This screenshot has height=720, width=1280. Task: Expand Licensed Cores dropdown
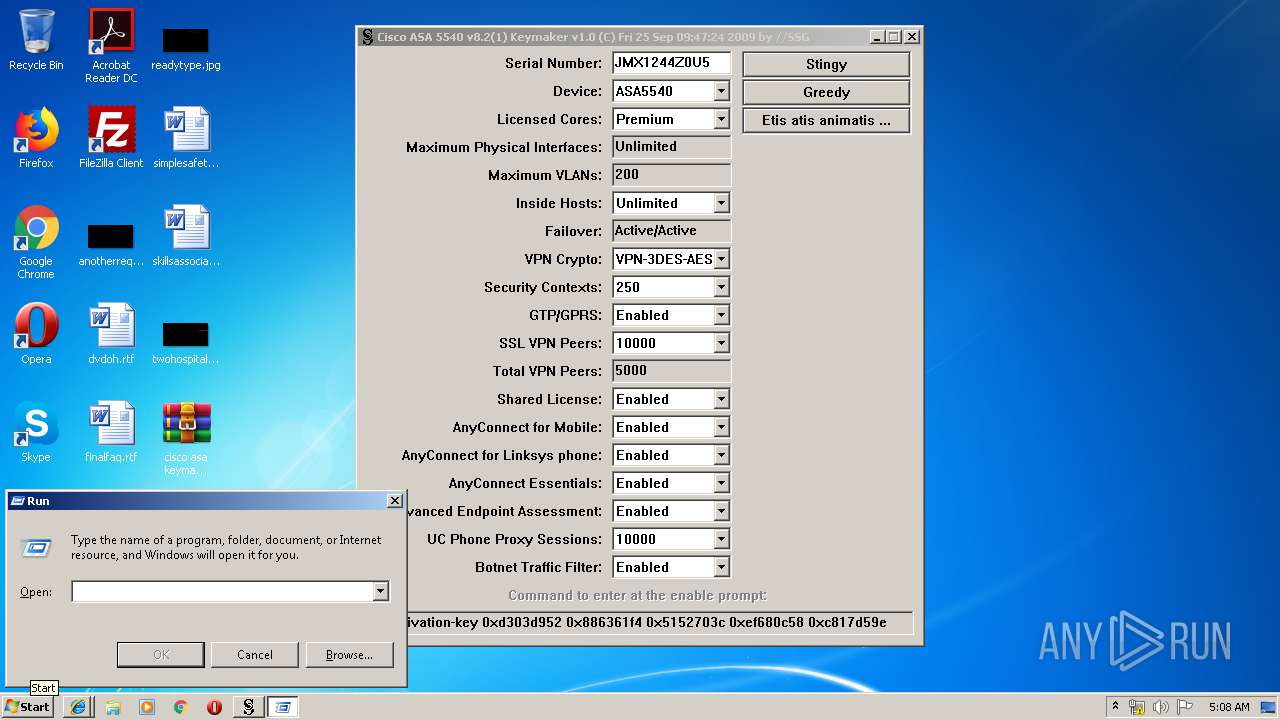[721, 119]
